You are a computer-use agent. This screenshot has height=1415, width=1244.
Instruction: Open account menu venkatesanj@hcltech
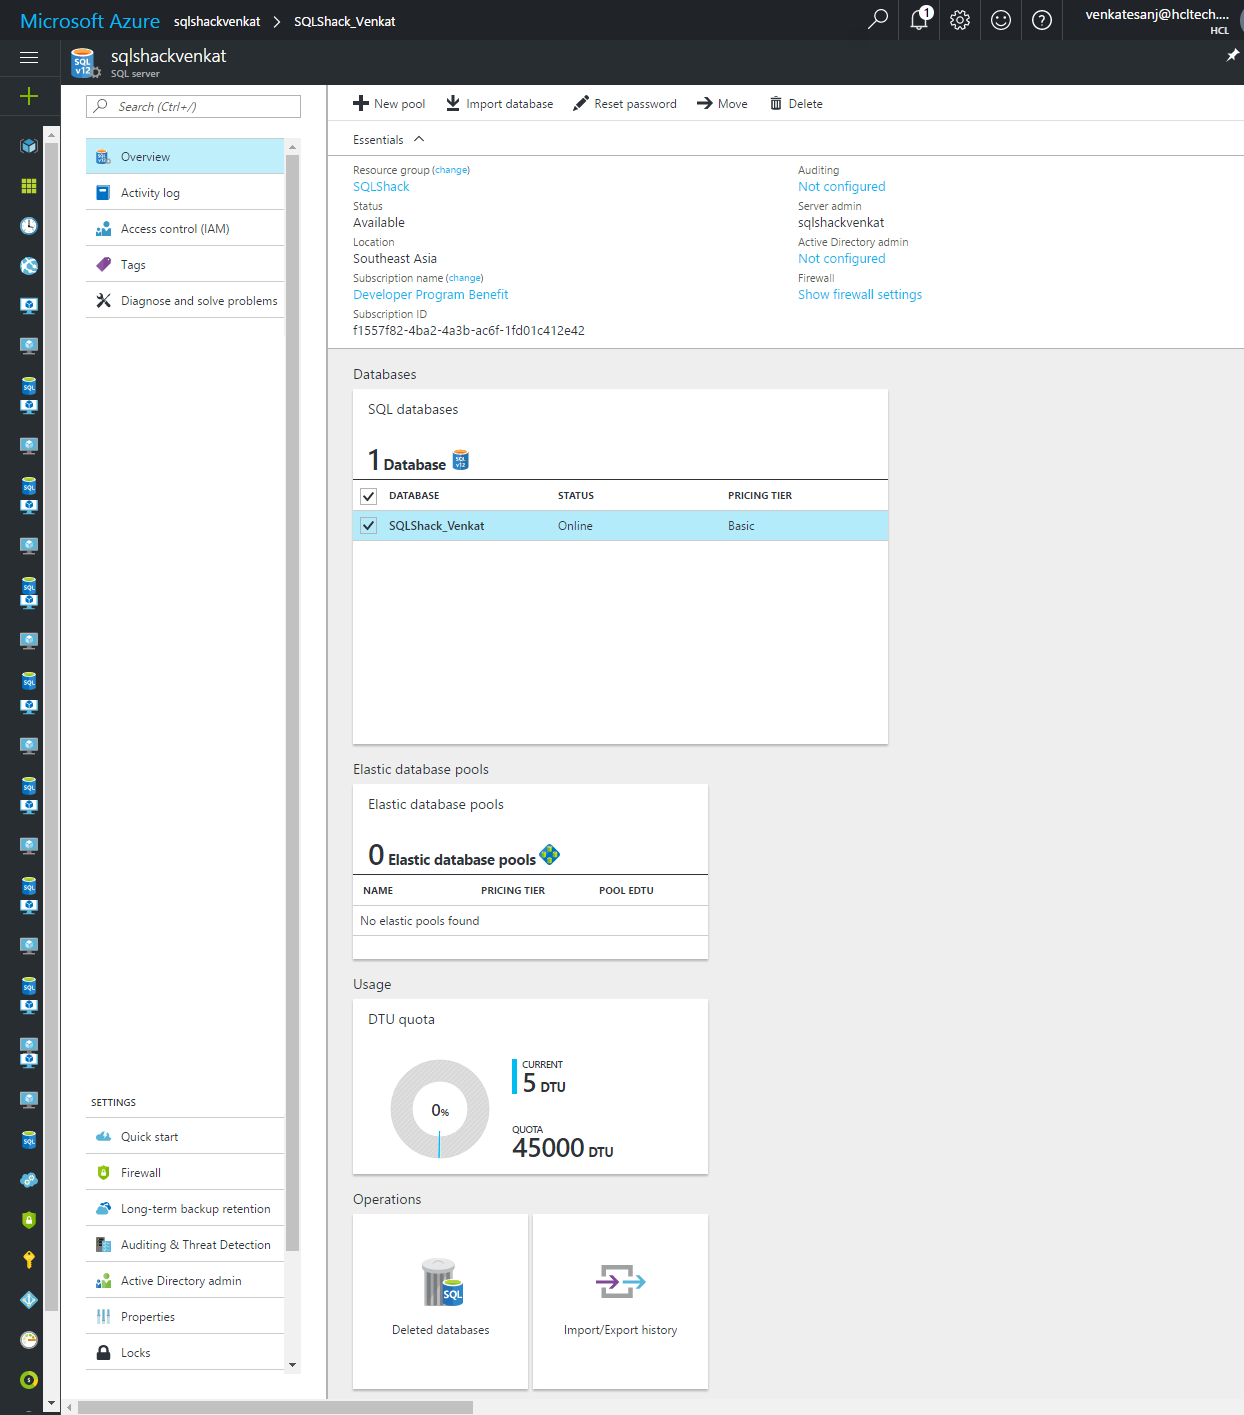[x=1157, y=20]
